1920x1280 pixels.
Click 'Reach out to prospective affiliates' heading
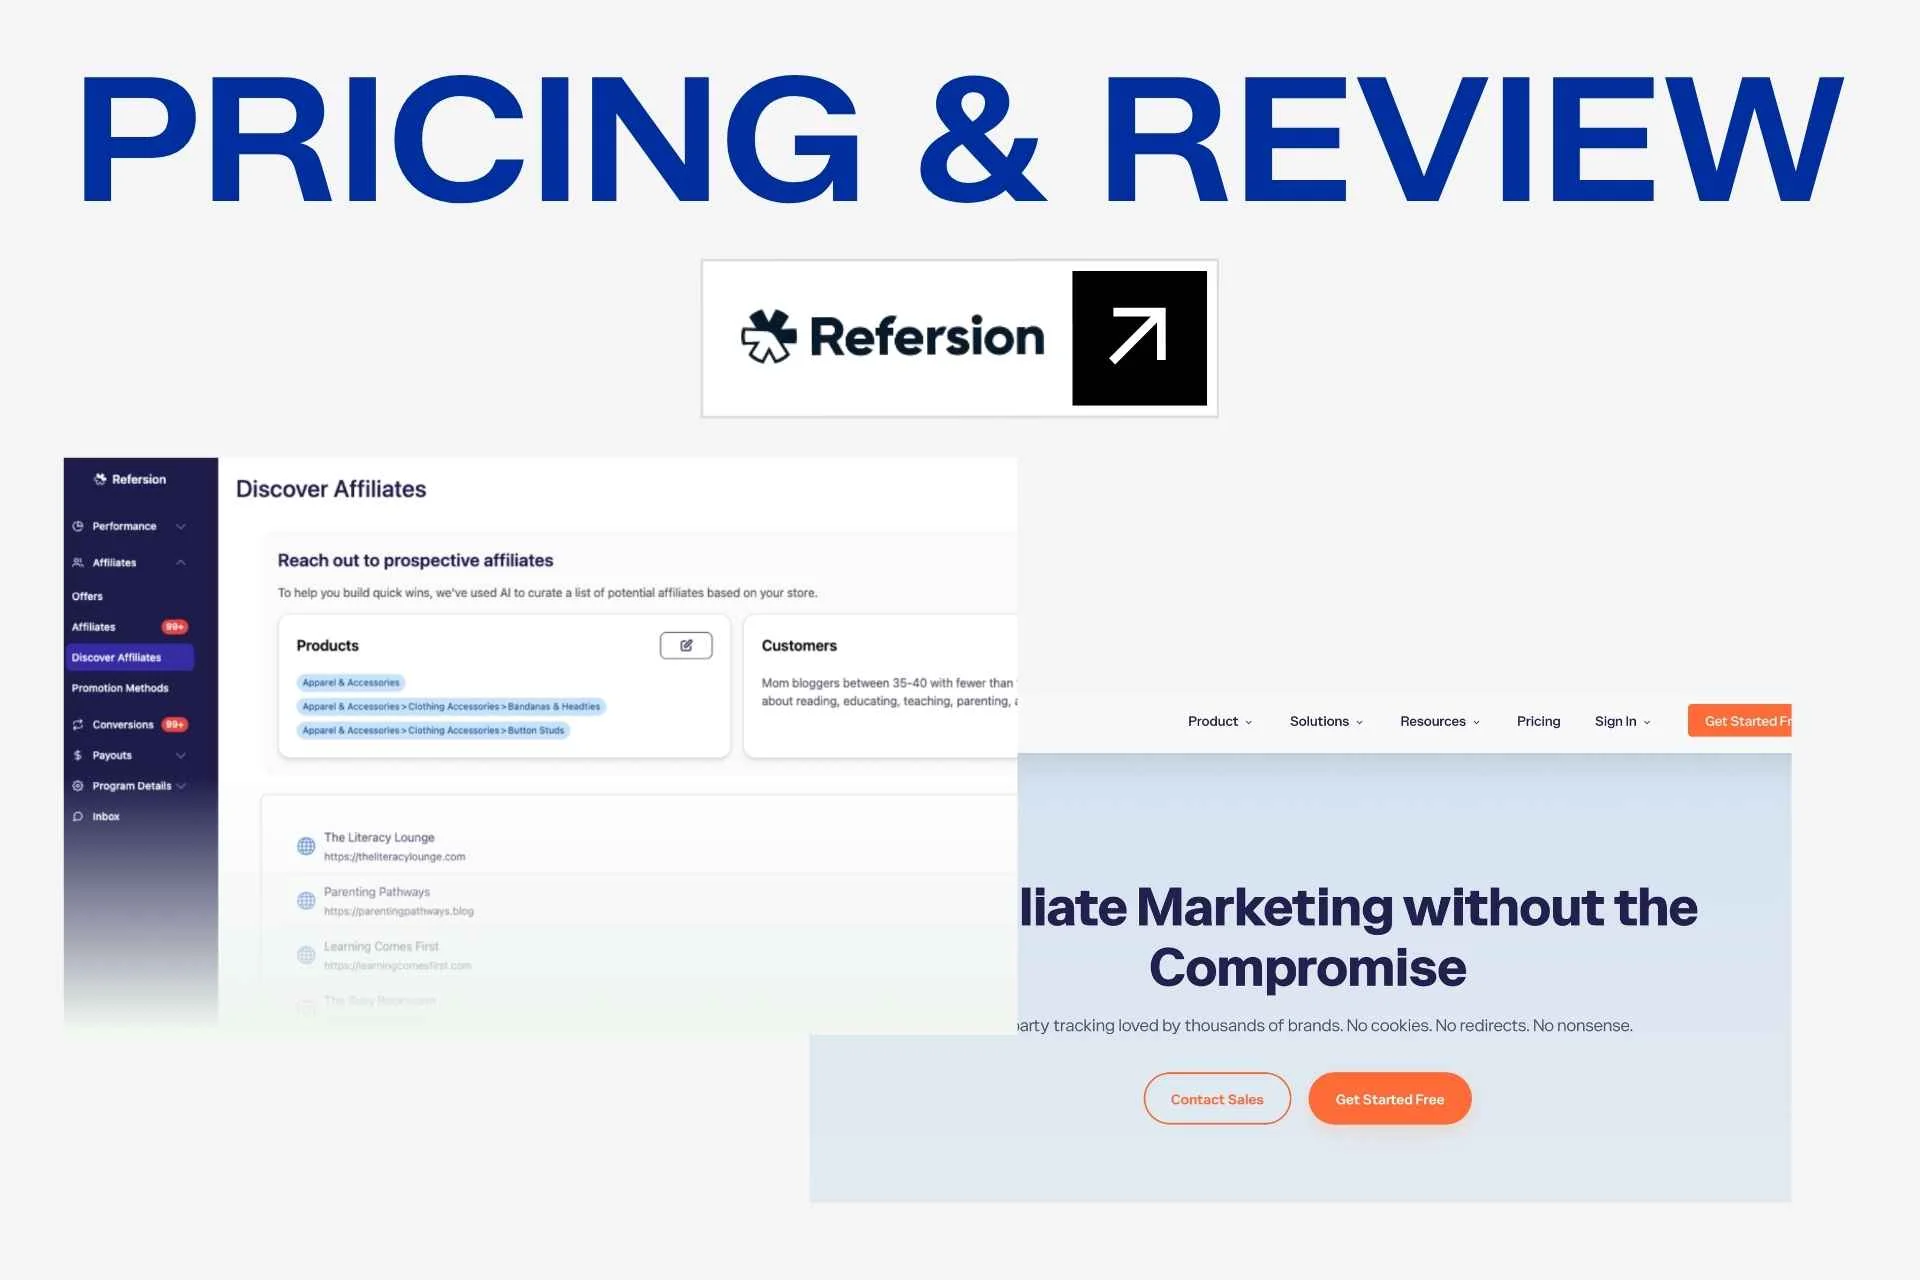[x=415, y=561]
